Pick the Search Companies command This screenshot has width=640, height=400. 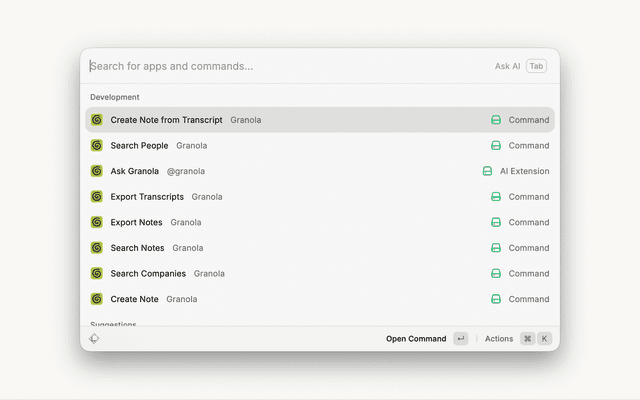click(x=148, y=274)
